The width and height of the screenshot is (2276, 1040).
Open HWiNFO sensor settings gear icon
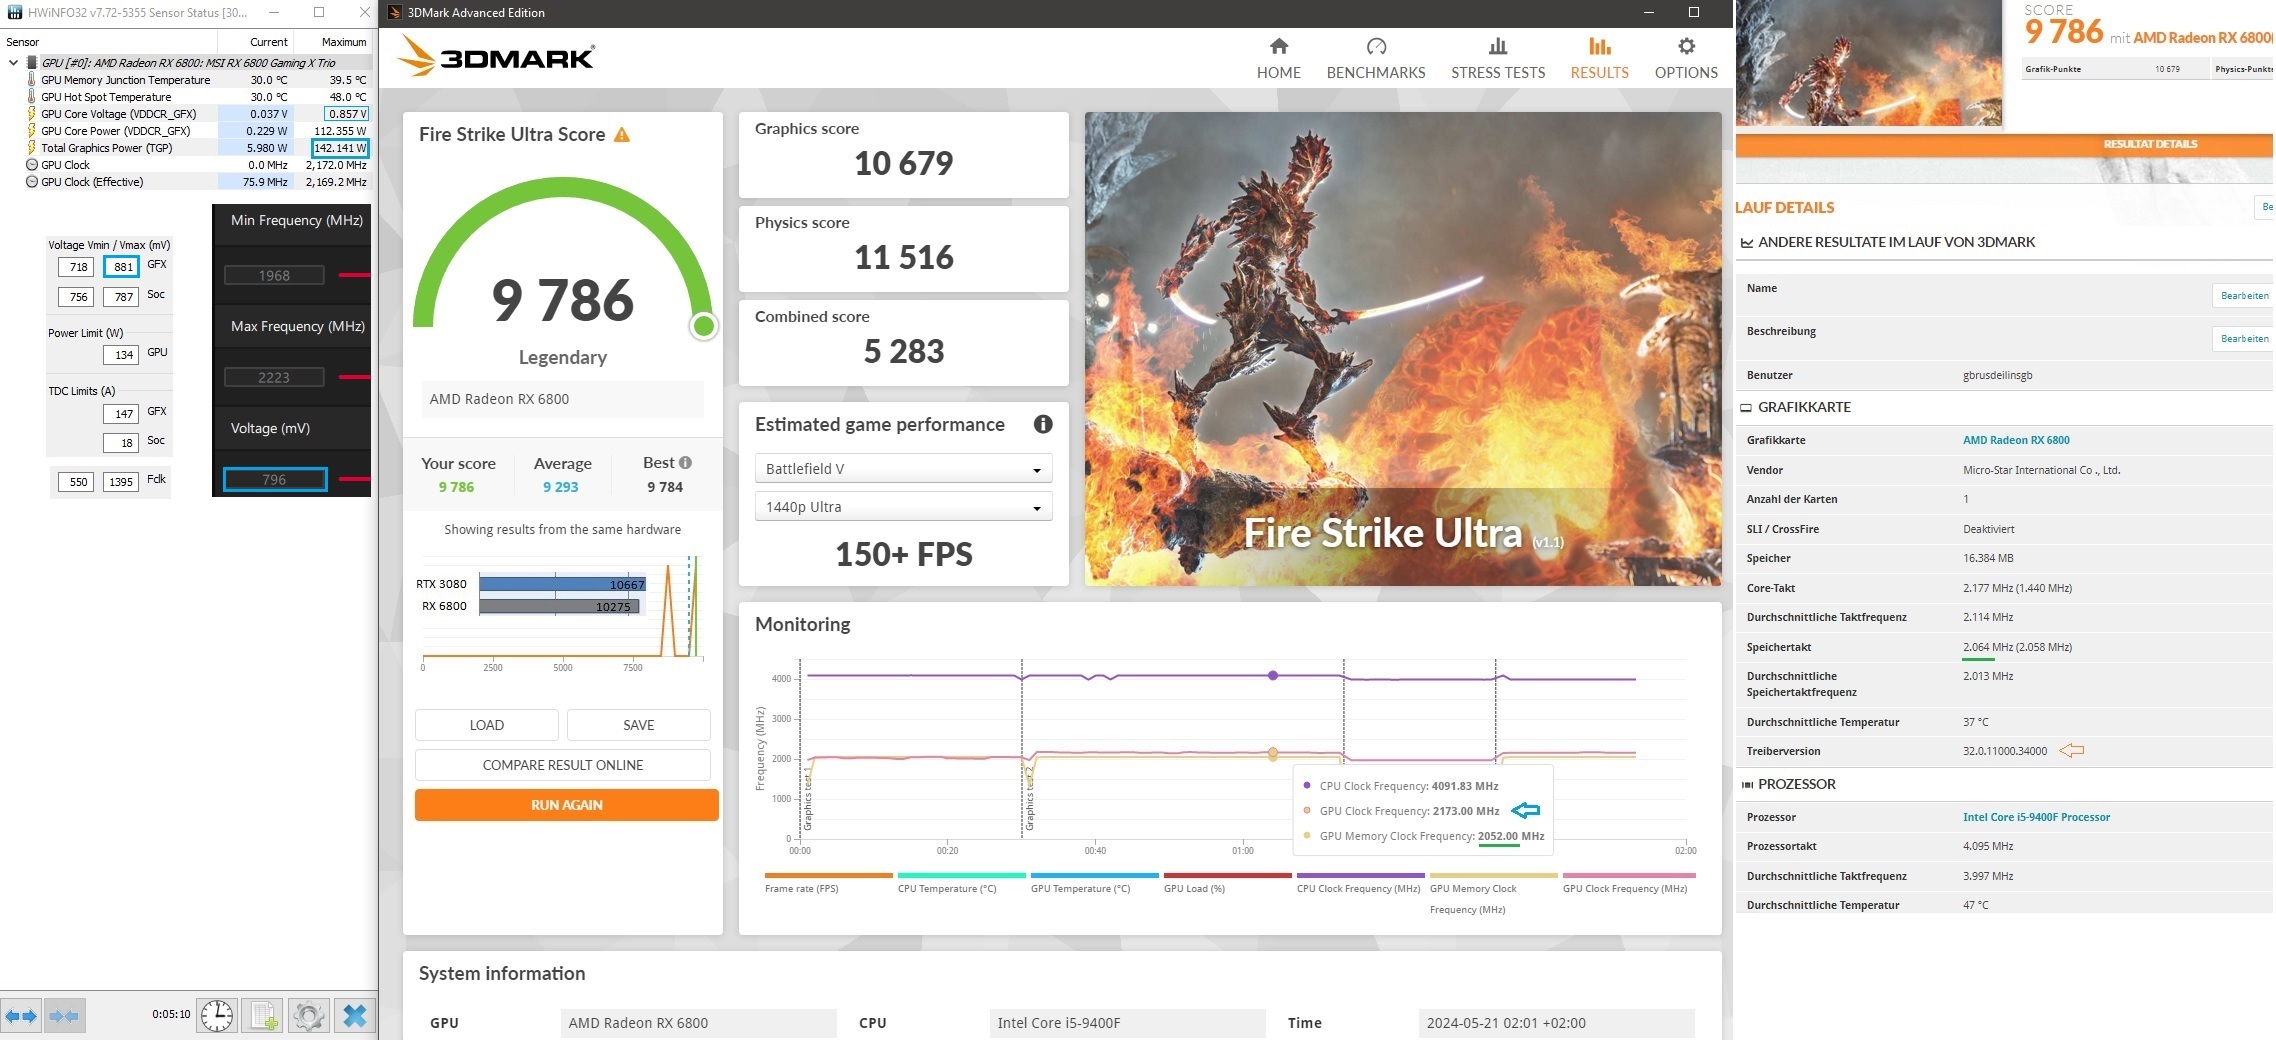click(x=309, y=1016)
